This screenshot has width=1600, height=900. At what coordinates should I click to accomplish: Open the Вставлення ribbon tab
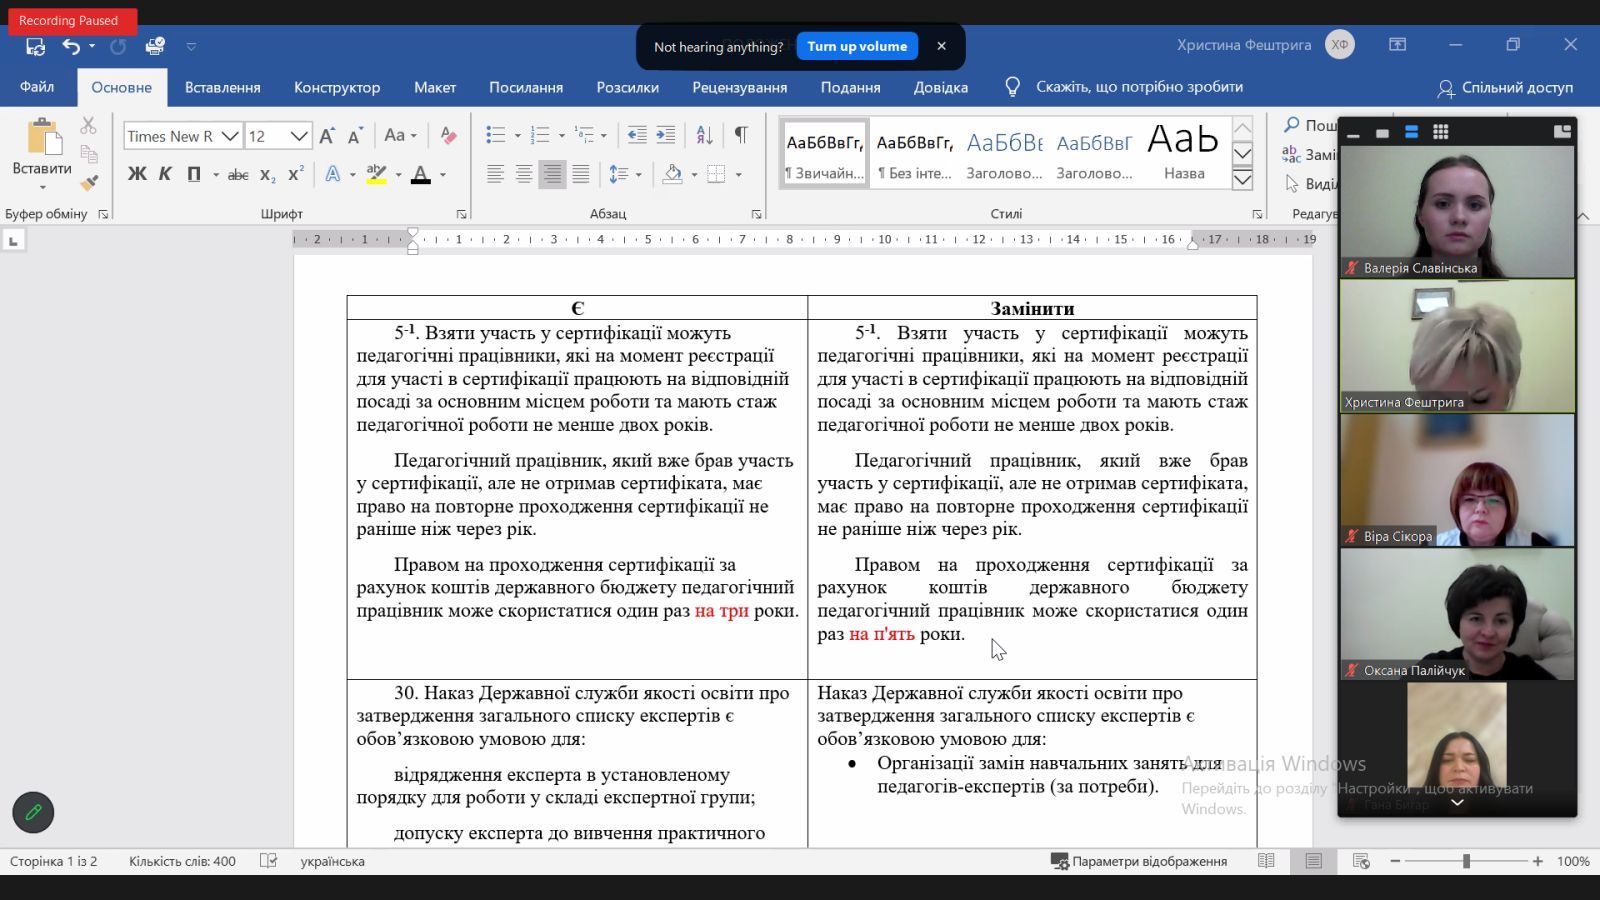222,87
